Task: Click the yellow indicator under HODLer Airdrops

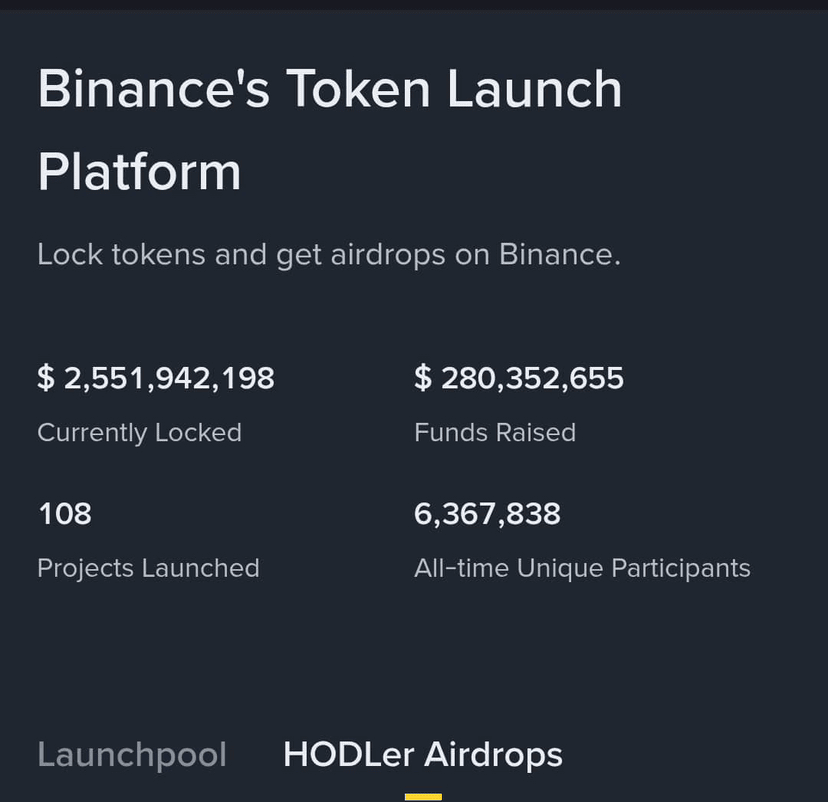Action: tap(424, 797)
